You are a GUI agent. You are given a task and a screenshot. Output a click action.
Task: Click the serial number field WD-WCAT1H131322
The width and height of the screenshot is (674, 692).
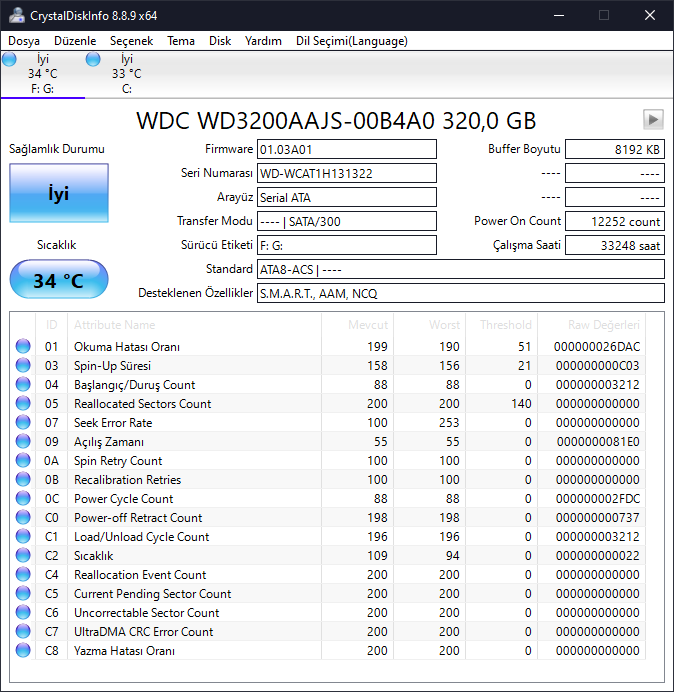tap(347, 173)
